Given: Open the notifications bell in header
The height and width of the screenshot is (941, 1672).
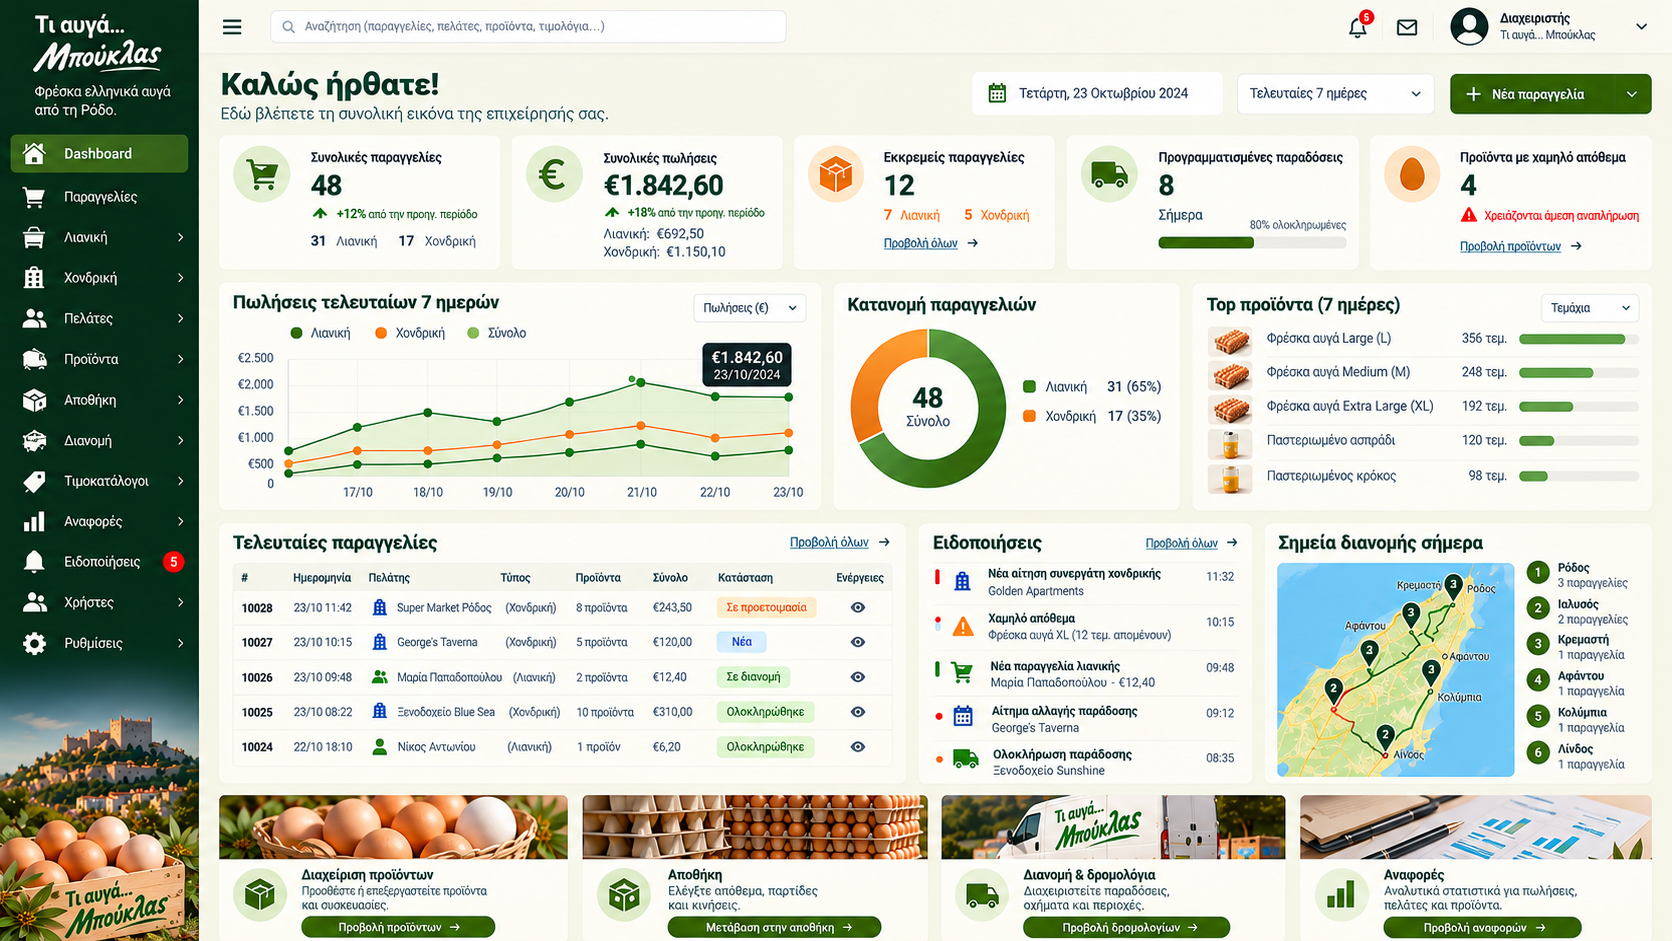Looking at the screenshot, I should [x=1358, y=27].
